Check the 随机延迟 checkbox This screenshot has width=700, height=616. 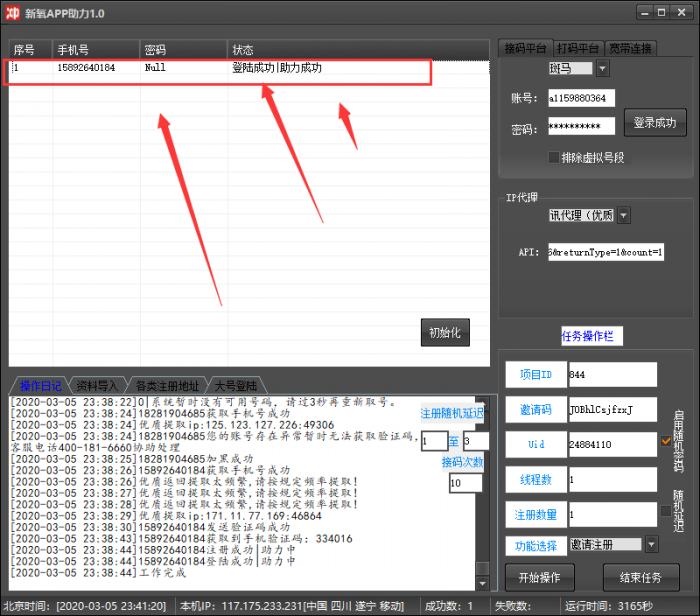pos(666,511)
